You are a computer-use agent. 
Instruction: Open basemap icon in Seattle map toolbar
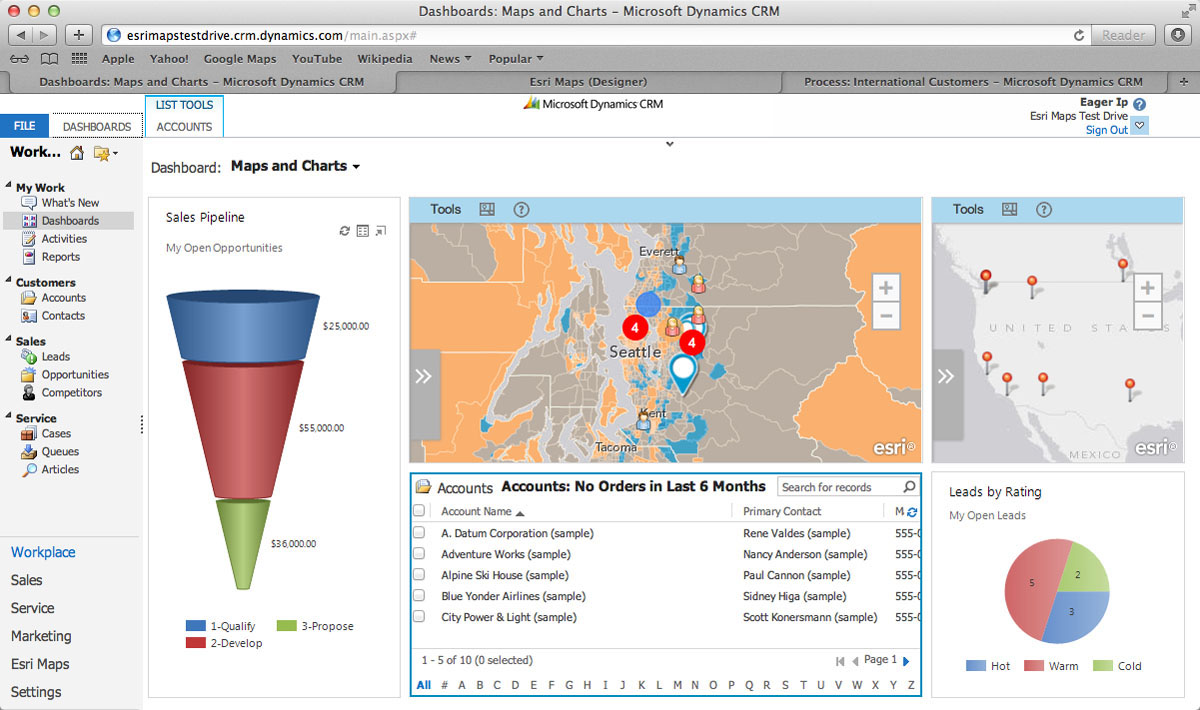(x=487, y=210)
